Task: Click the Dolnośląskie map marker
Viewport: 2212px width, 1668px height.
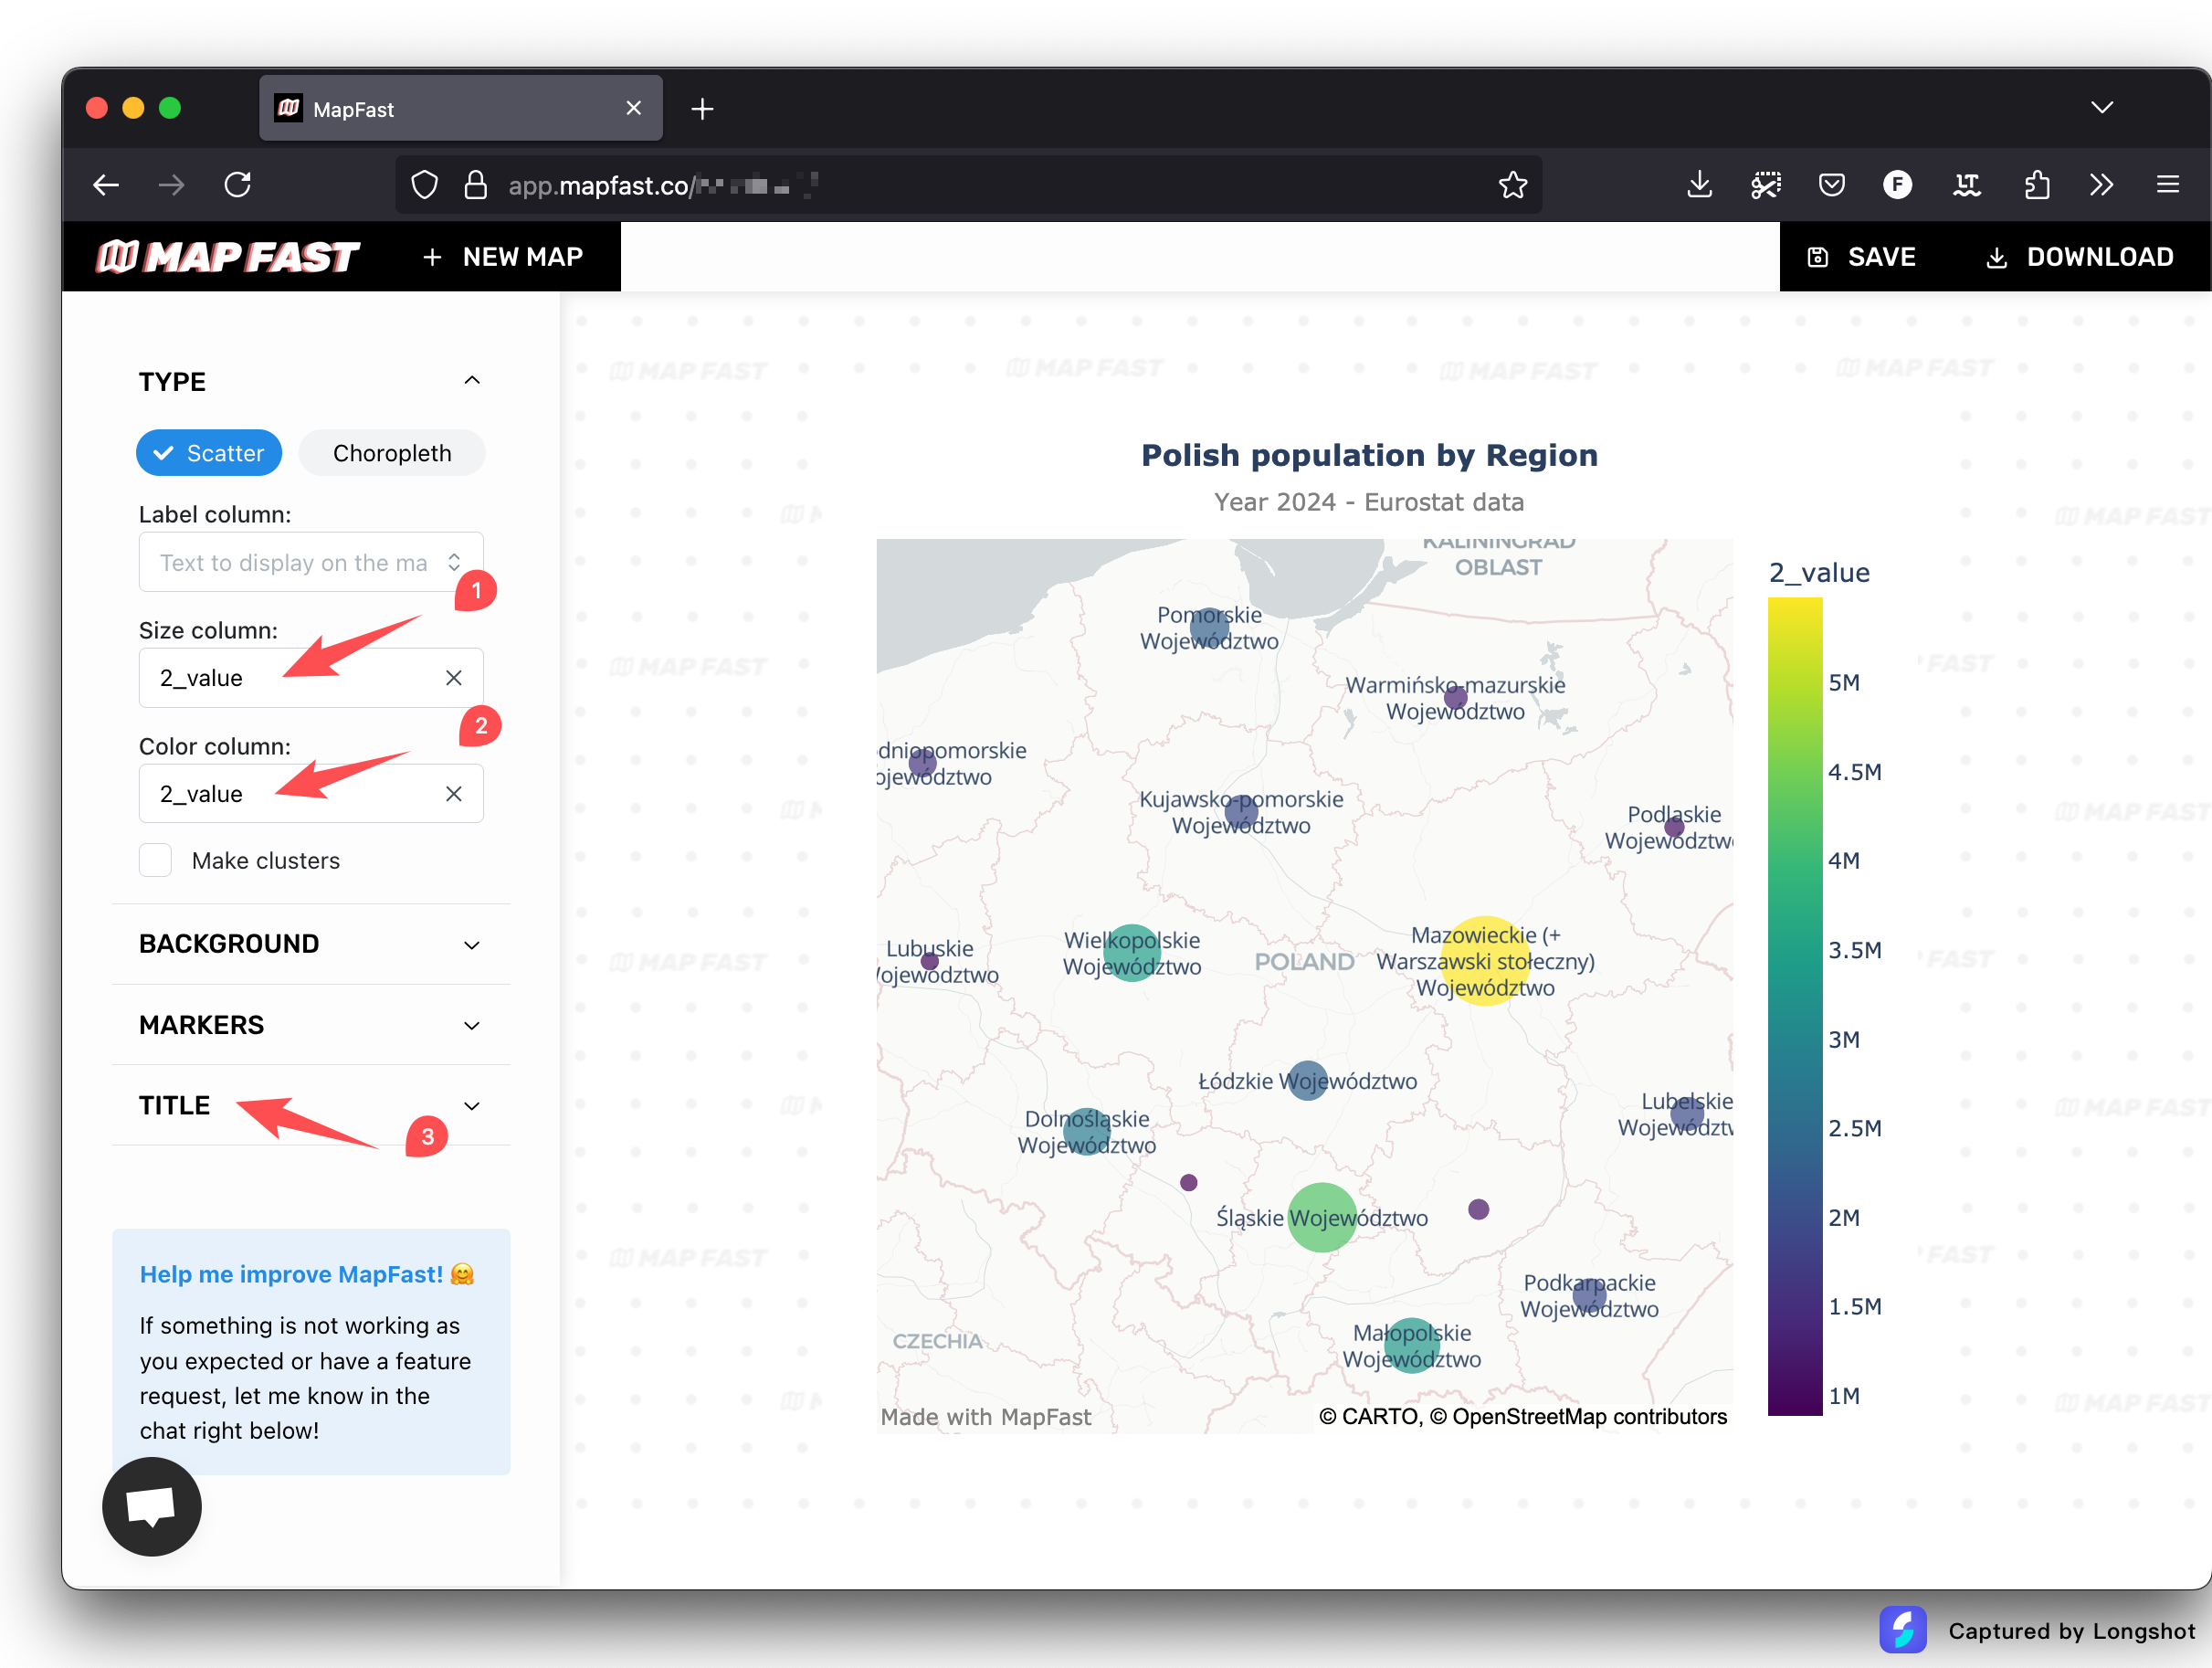Action: (1087, 1131)
